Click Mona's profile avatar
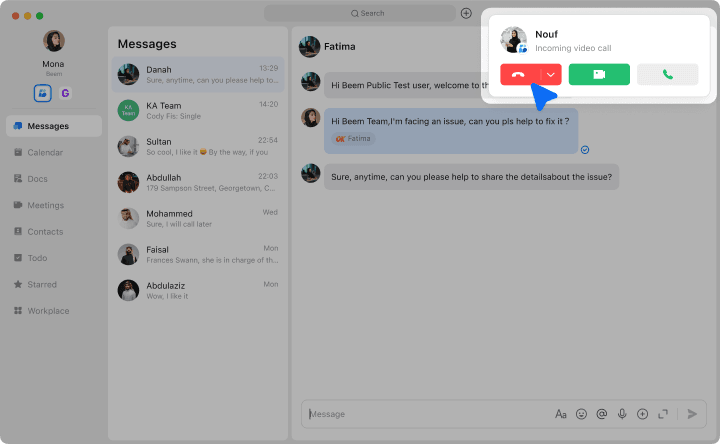 (54, 41)
